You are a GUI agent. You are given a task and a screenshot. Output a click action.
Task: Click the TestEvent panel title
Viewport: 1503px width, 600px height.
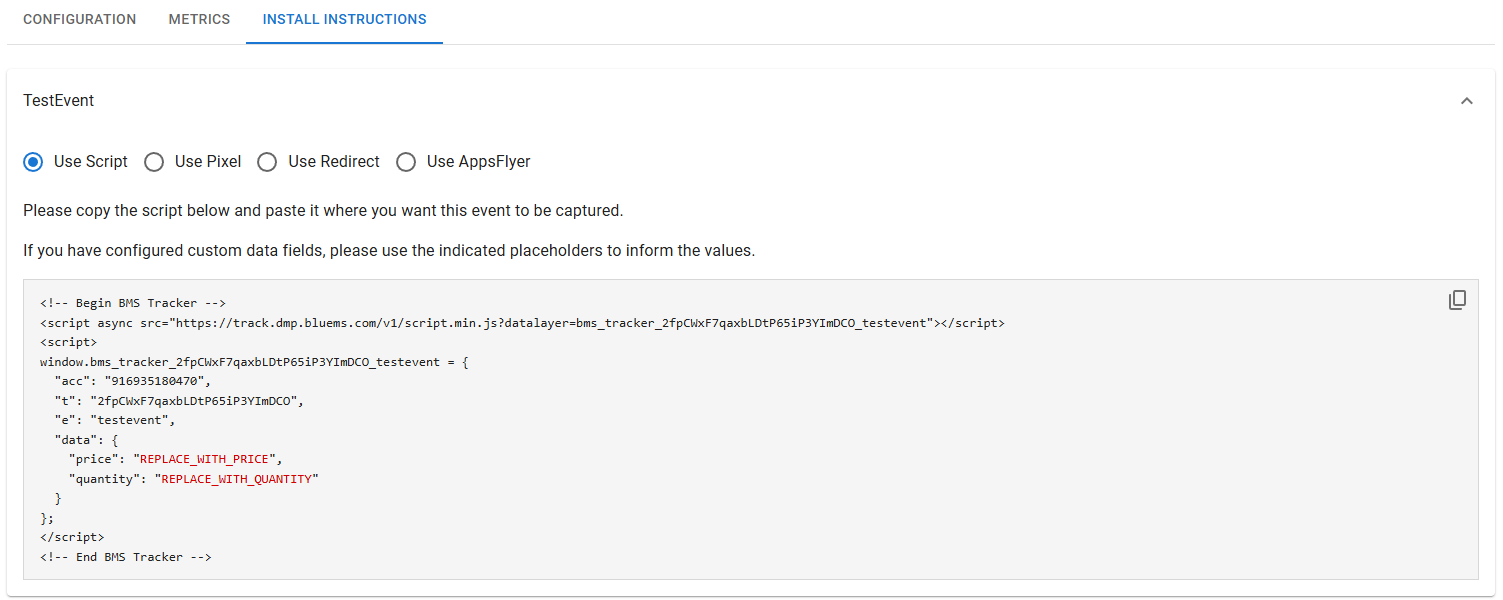coord(59,101)
